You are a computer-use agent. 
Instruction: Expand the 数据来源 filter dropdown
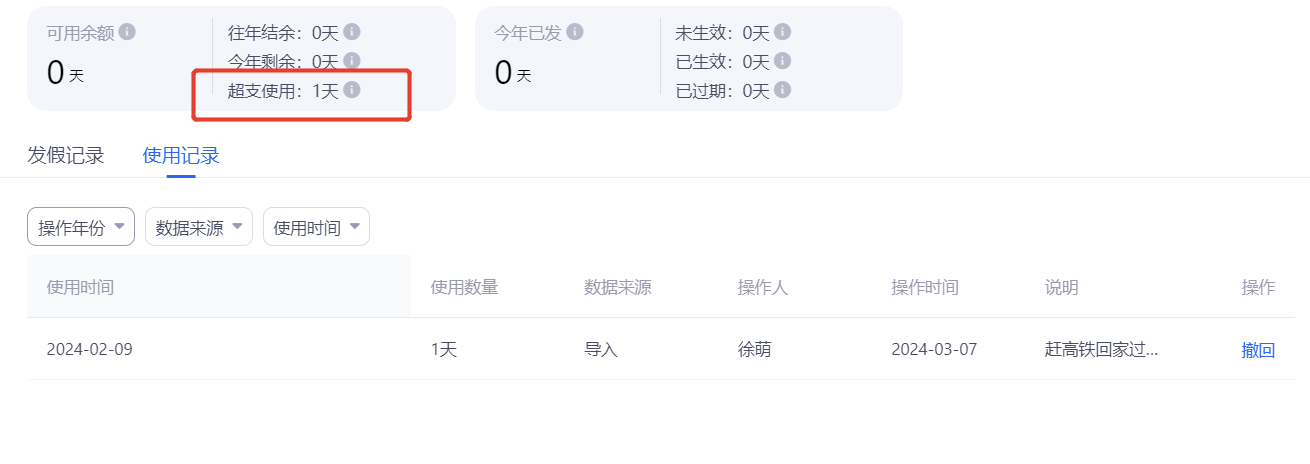point(199,227)
